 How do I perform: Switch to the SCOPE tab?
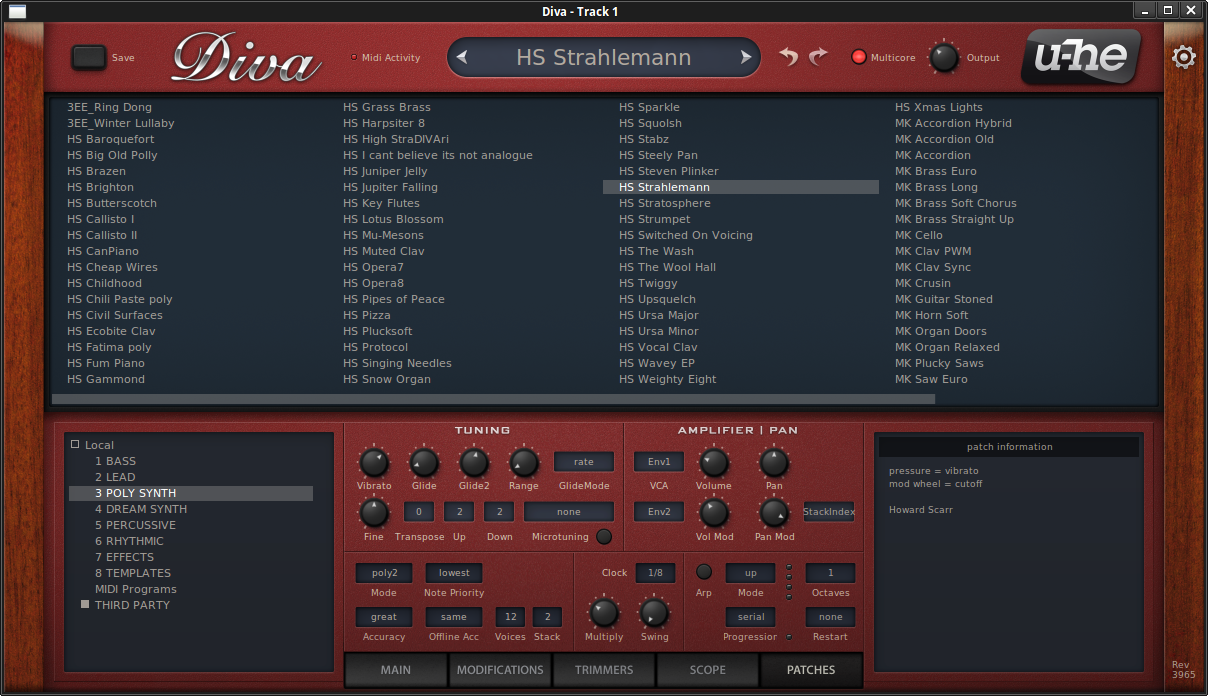click(708, 670)
